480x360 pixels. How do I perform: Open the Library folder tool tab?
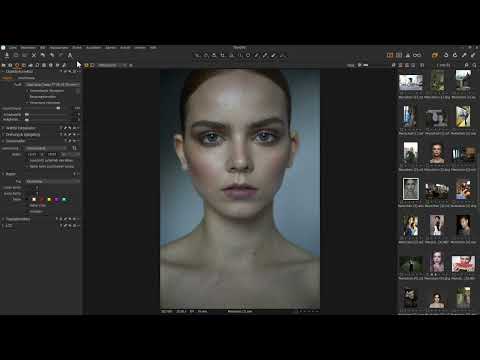click(3, 65)
